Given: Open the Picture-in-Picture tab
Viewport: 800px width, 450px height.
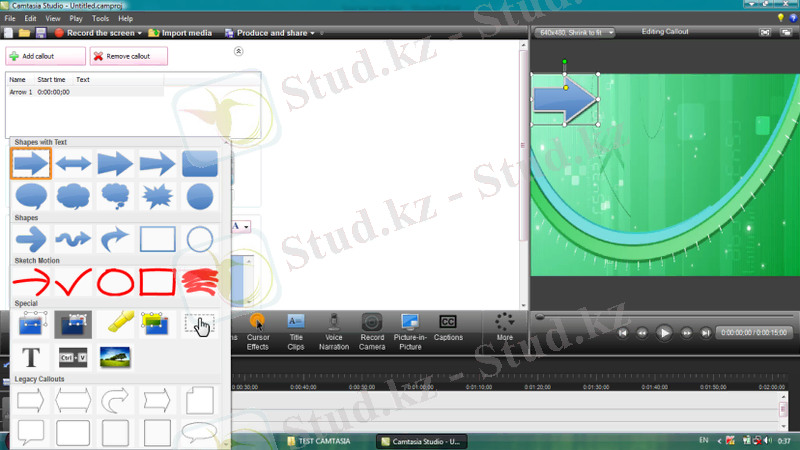Looking at the screenshot, I should pos(410,332).
